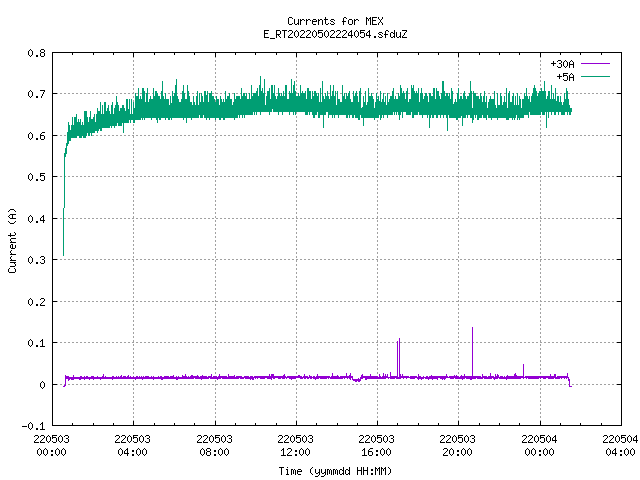Click the -0.1 y-axis tick label
This screenshot has width=640, height=480.
pyautogui.click(x=33, y=426)
